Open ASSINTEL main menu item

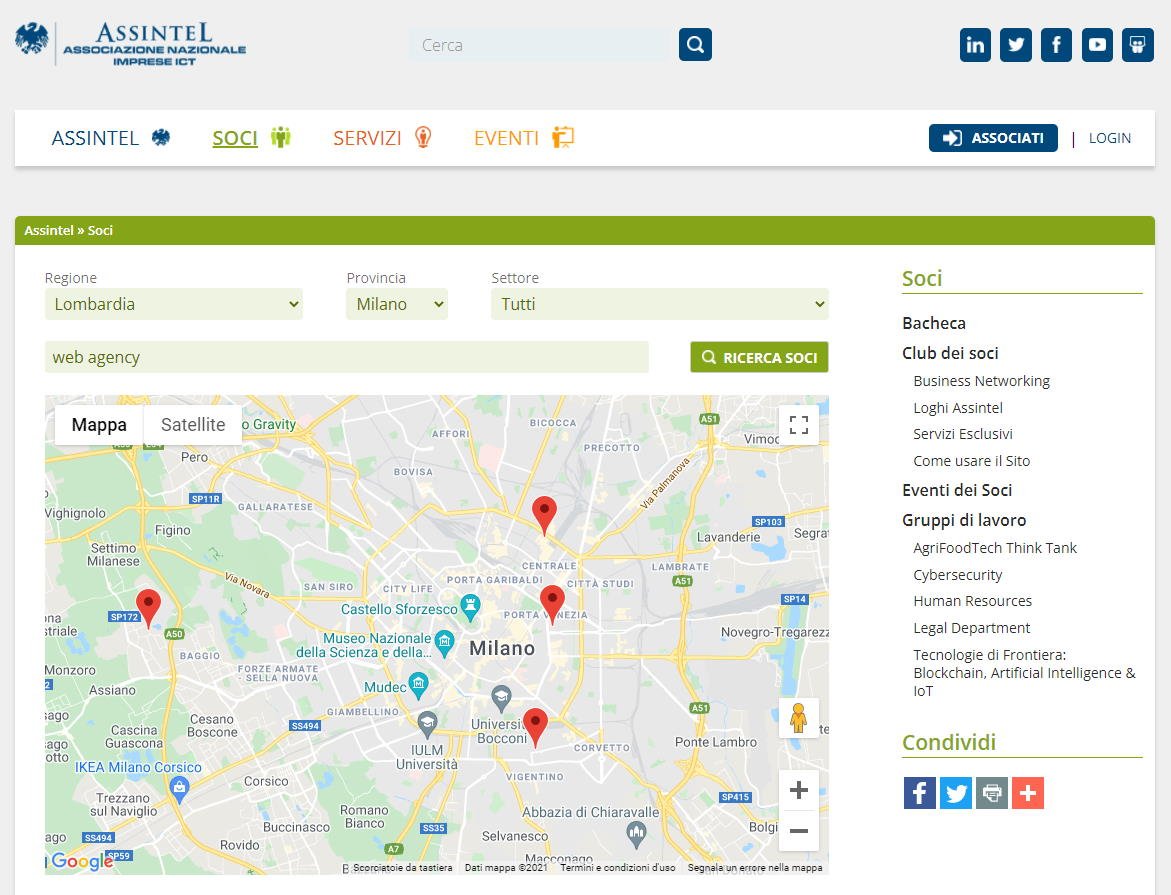pyautogui.click(x=111, y=138)
